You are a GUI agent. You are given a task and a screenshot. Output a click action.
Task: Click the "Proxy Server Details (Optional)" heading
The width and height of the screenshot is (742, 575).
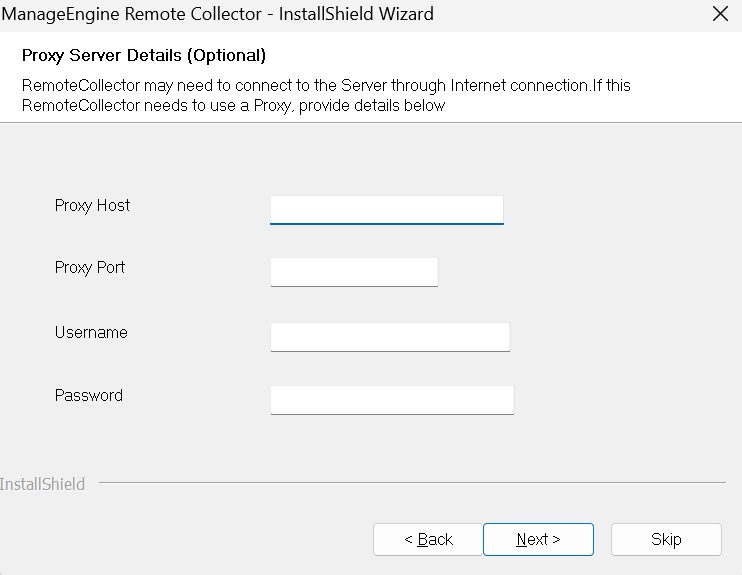point(144,55)
